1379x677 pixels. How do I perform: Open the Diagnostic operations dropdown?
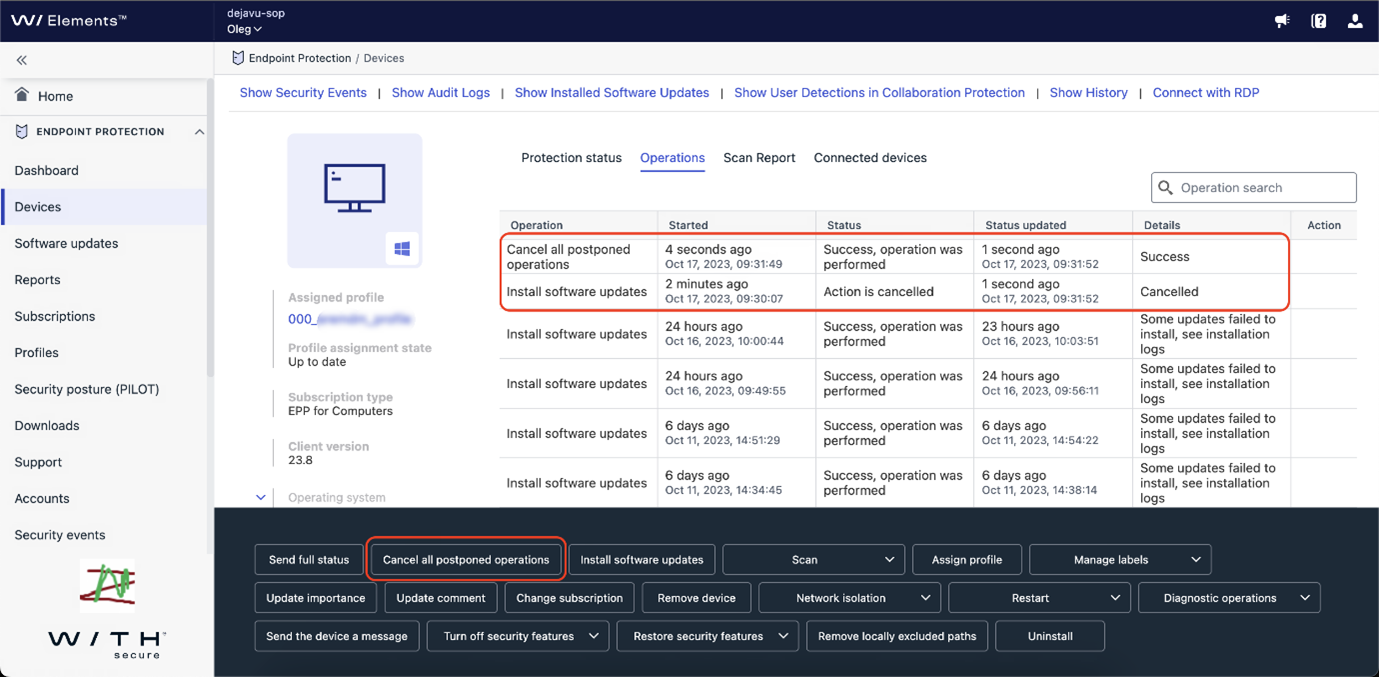[1229, 598]
